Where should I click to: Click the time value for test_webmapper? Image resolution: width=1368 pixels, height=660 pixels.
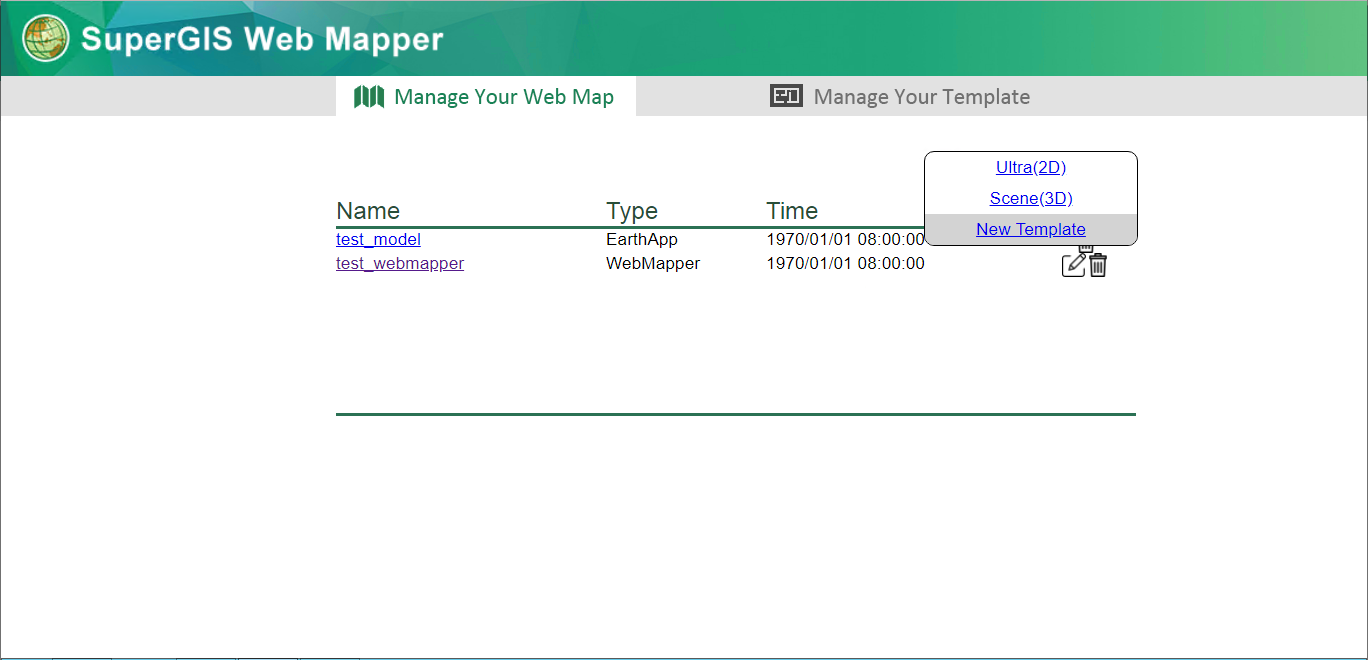click(845, 264)
